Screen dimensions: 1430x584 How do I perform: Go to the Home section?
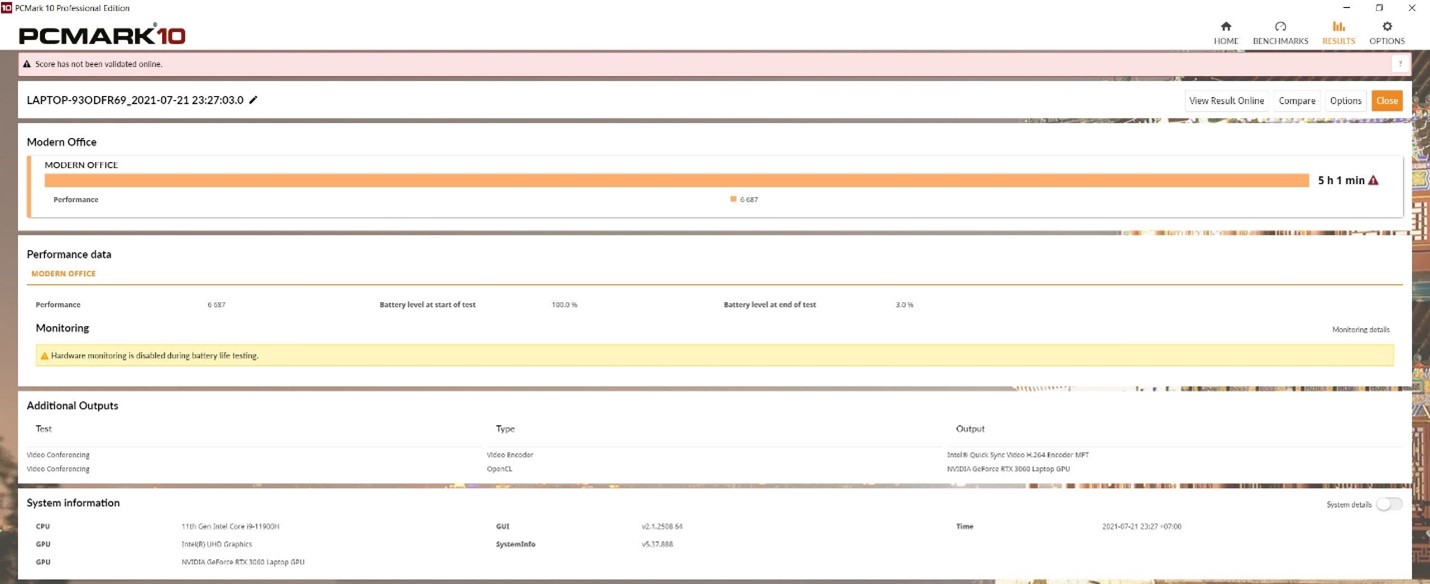1226,33
